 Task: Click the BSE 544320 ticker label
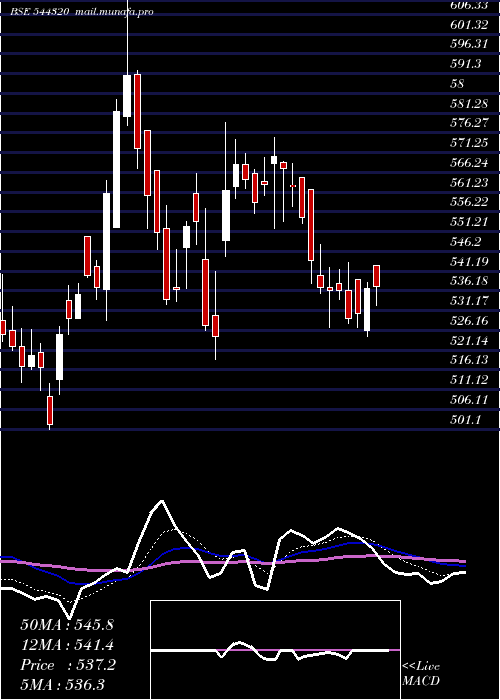[x=40, y=12]
